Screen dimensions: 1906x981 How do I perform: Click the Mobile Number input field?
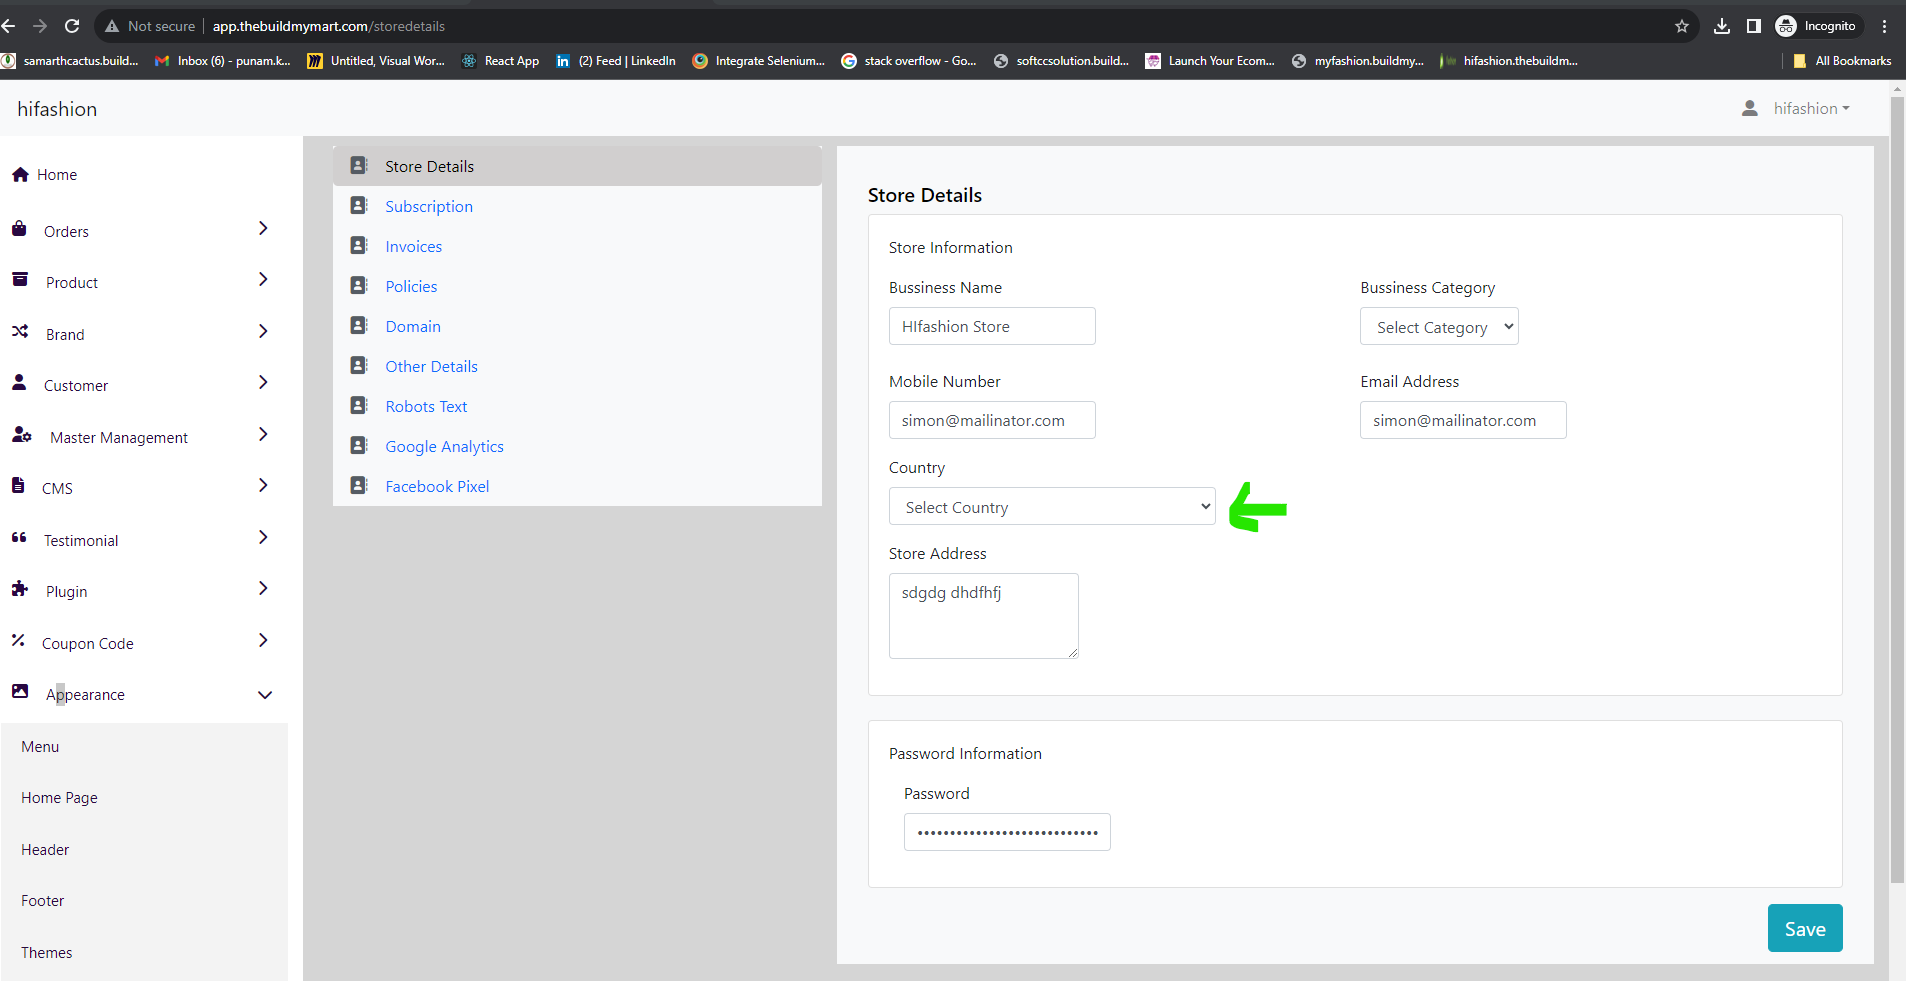[992, 420]
